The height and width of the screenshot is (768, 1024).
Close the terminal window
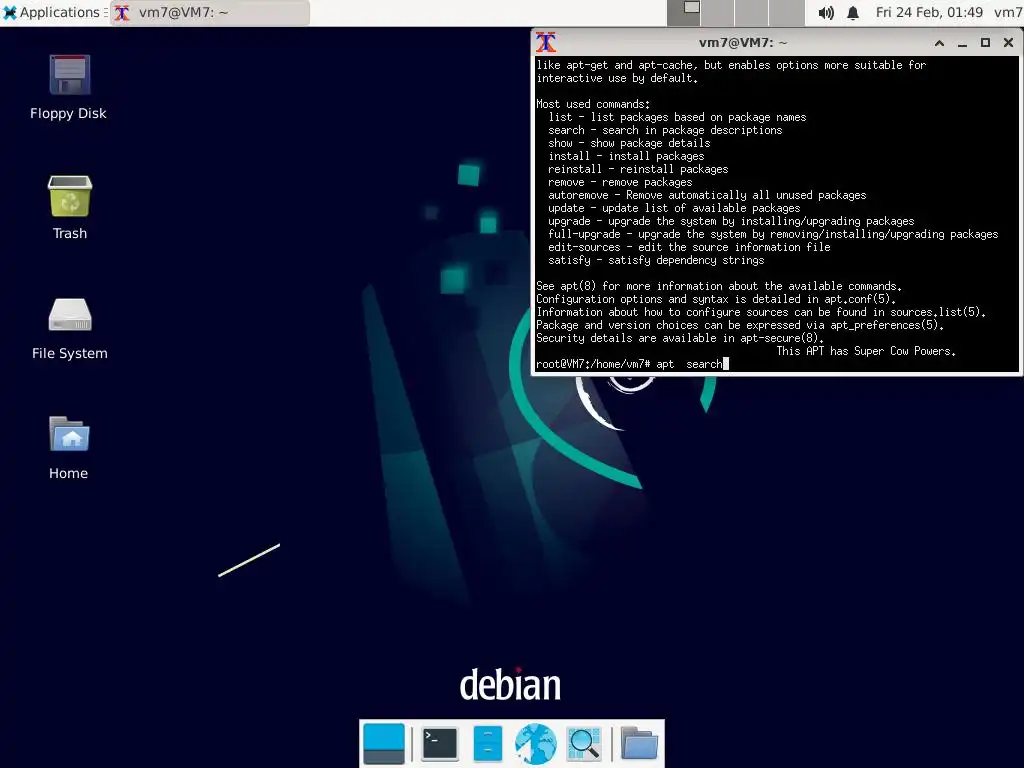[1008, 43]
